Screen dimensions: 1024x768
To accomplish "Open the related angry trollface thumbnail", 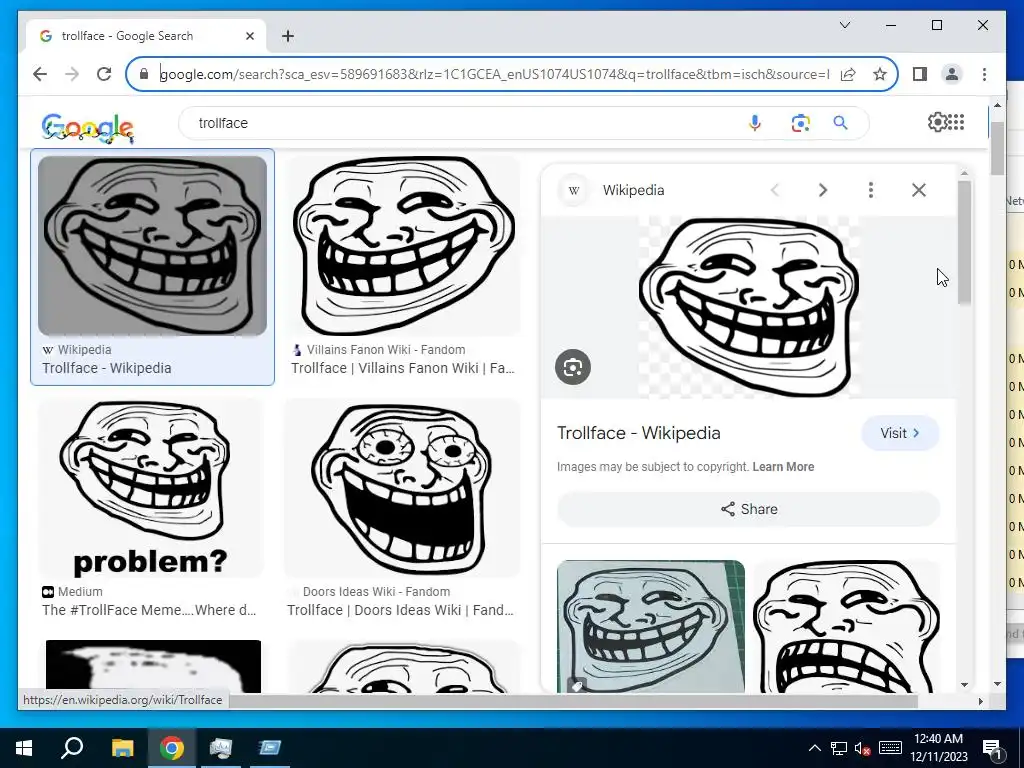I will coord(846,626).
